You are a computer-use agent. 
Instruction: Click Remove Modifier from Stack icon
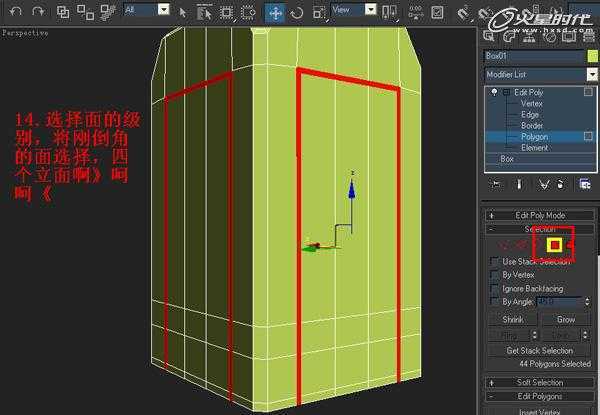click(x=561, y=184)
